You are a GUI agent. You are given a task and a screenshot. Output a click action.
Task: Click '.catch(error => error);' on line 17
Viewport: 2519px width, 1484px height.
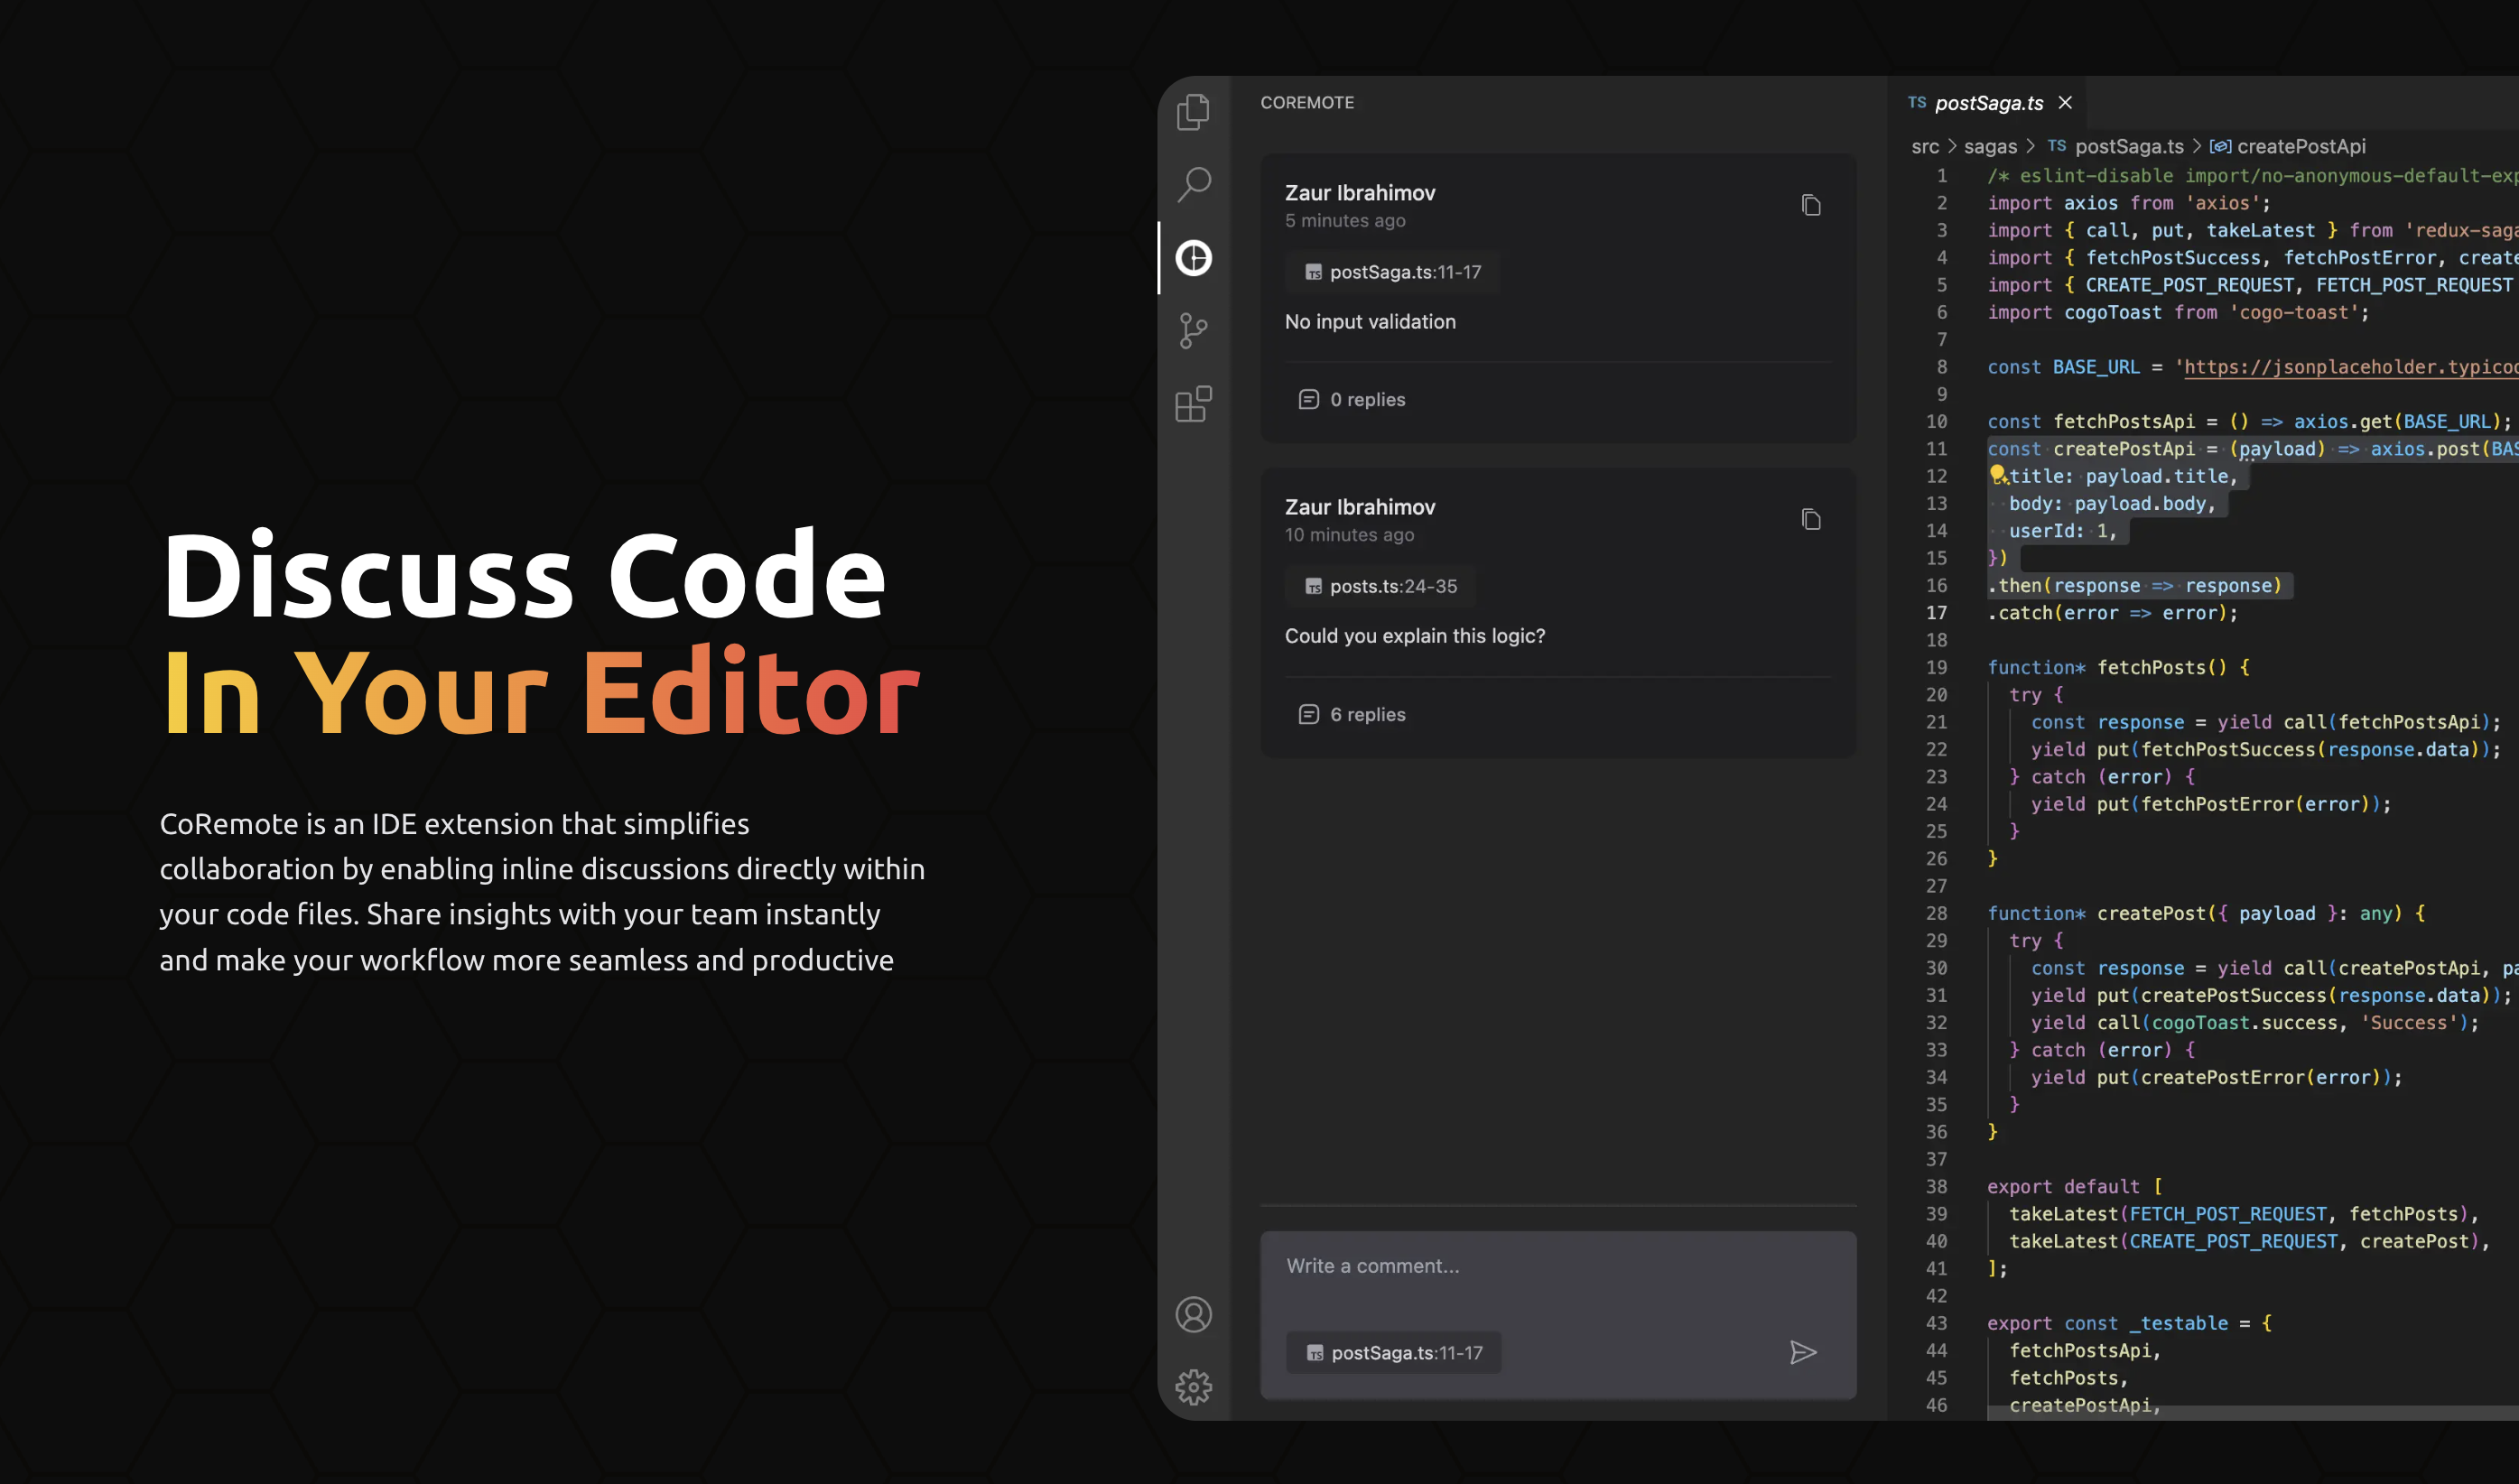[x=2112, y=613]
